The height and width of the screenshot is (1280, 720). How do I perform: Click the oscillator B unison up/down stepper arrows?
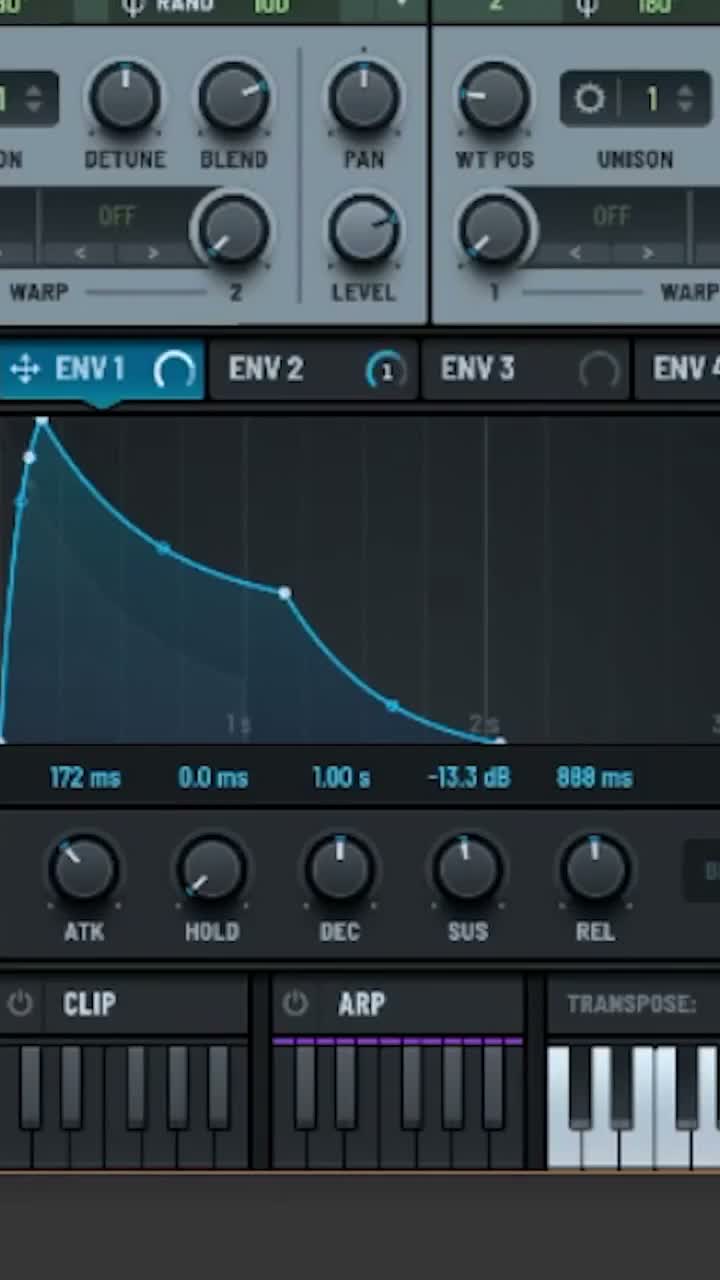pos(685,98)
